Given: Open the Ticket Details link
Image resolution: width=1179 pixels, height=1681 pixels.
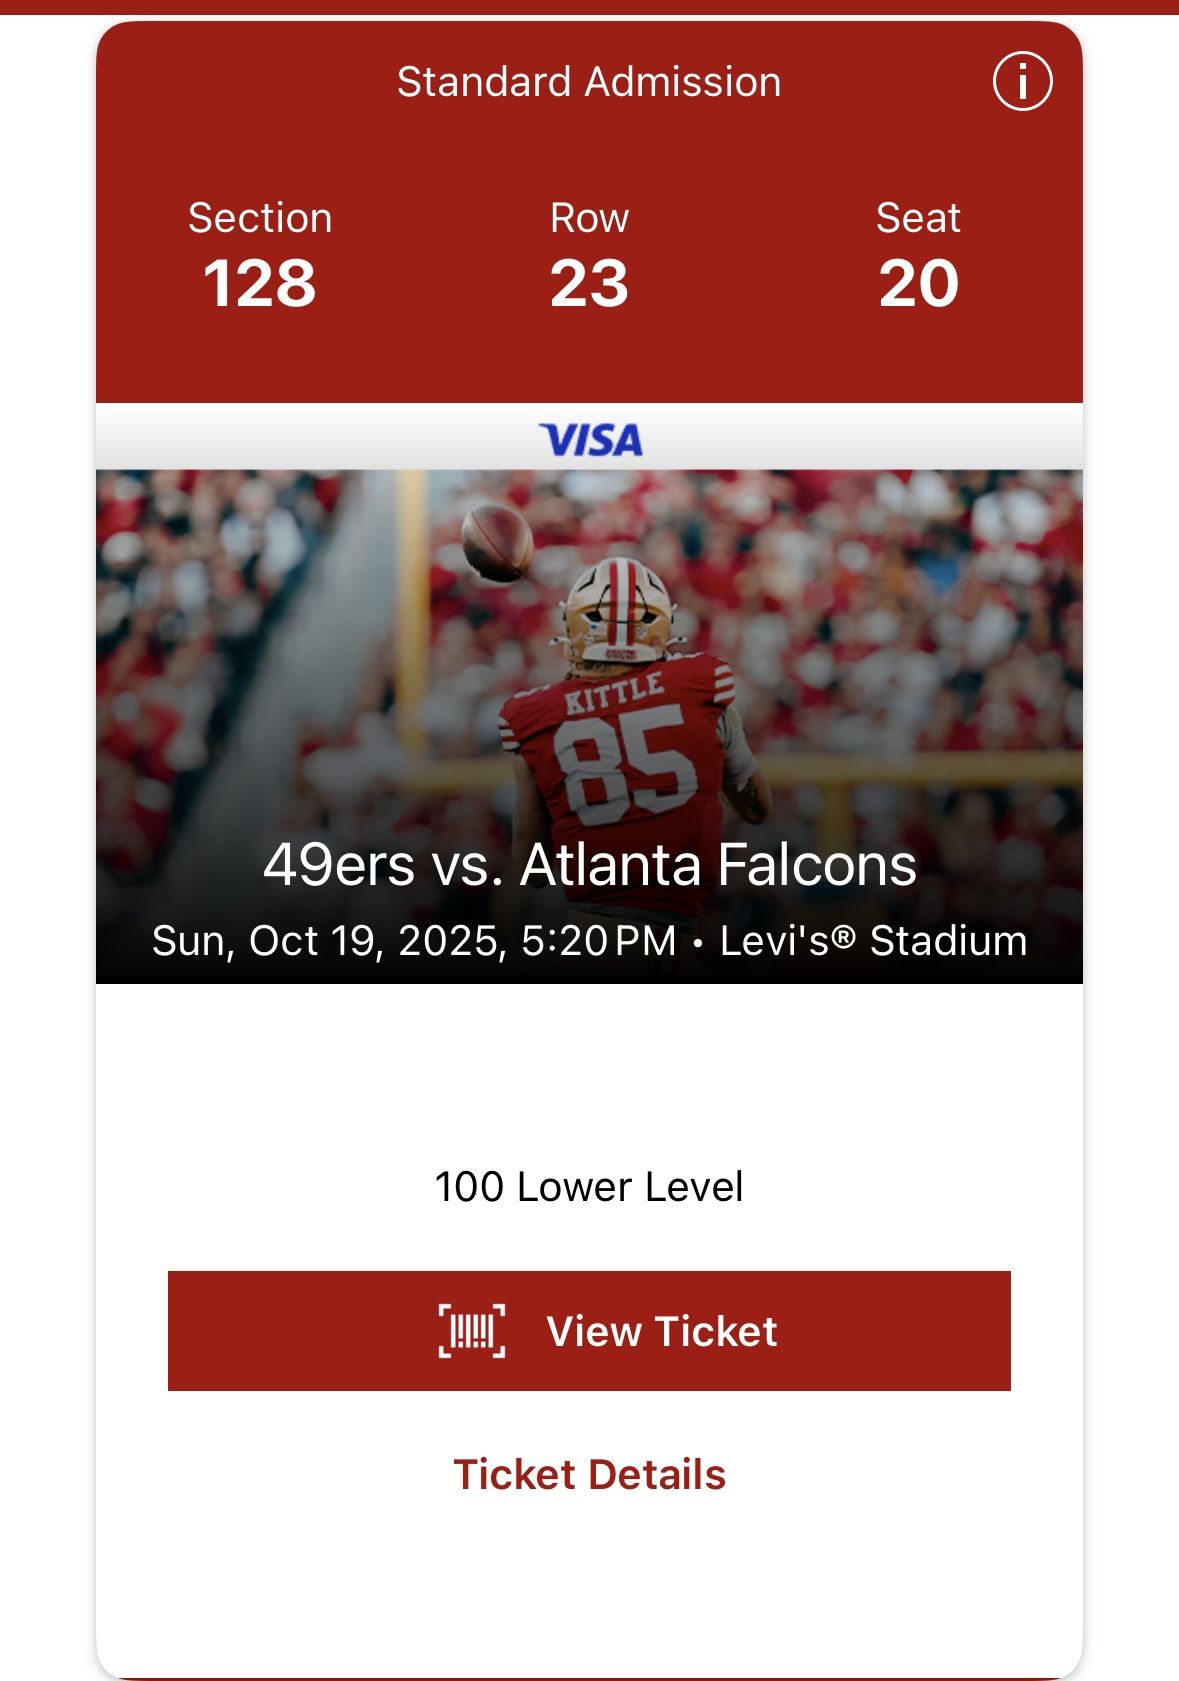Looking at the screenshot, I should (x=589, y=1474).
